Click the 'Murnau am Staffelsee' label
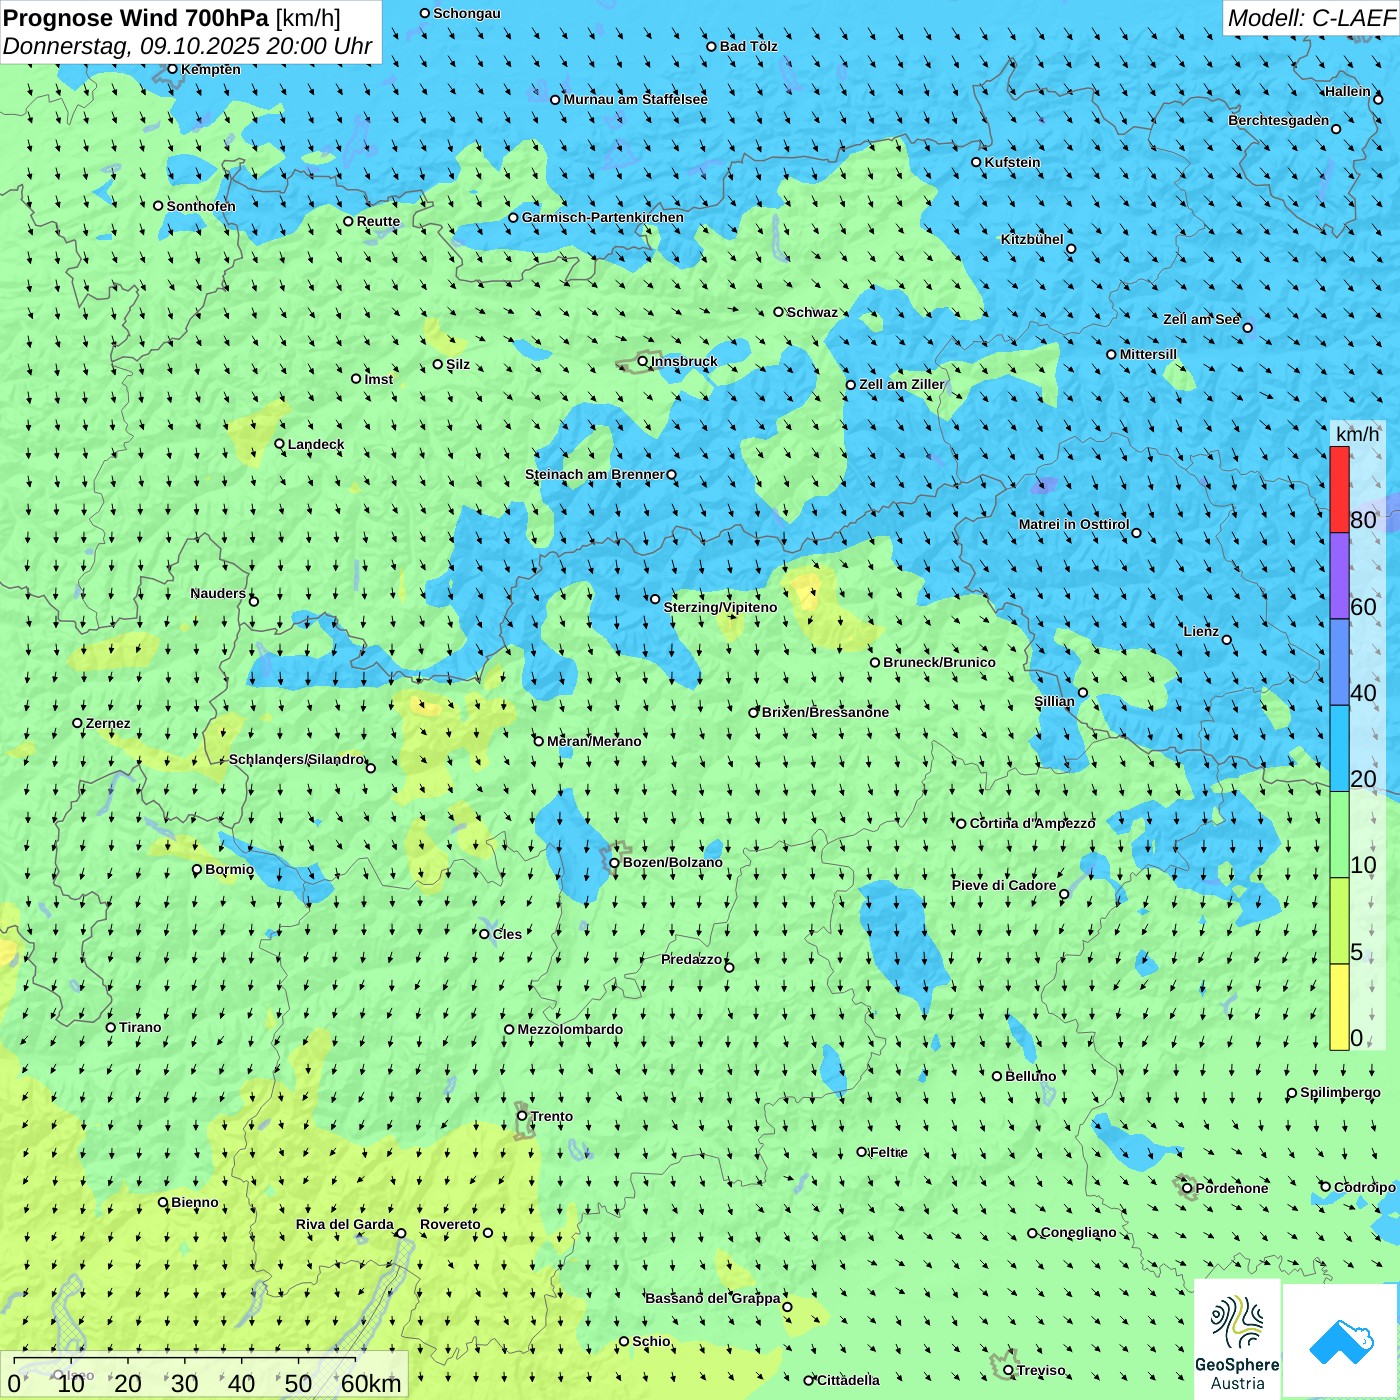 pos(635,99)
